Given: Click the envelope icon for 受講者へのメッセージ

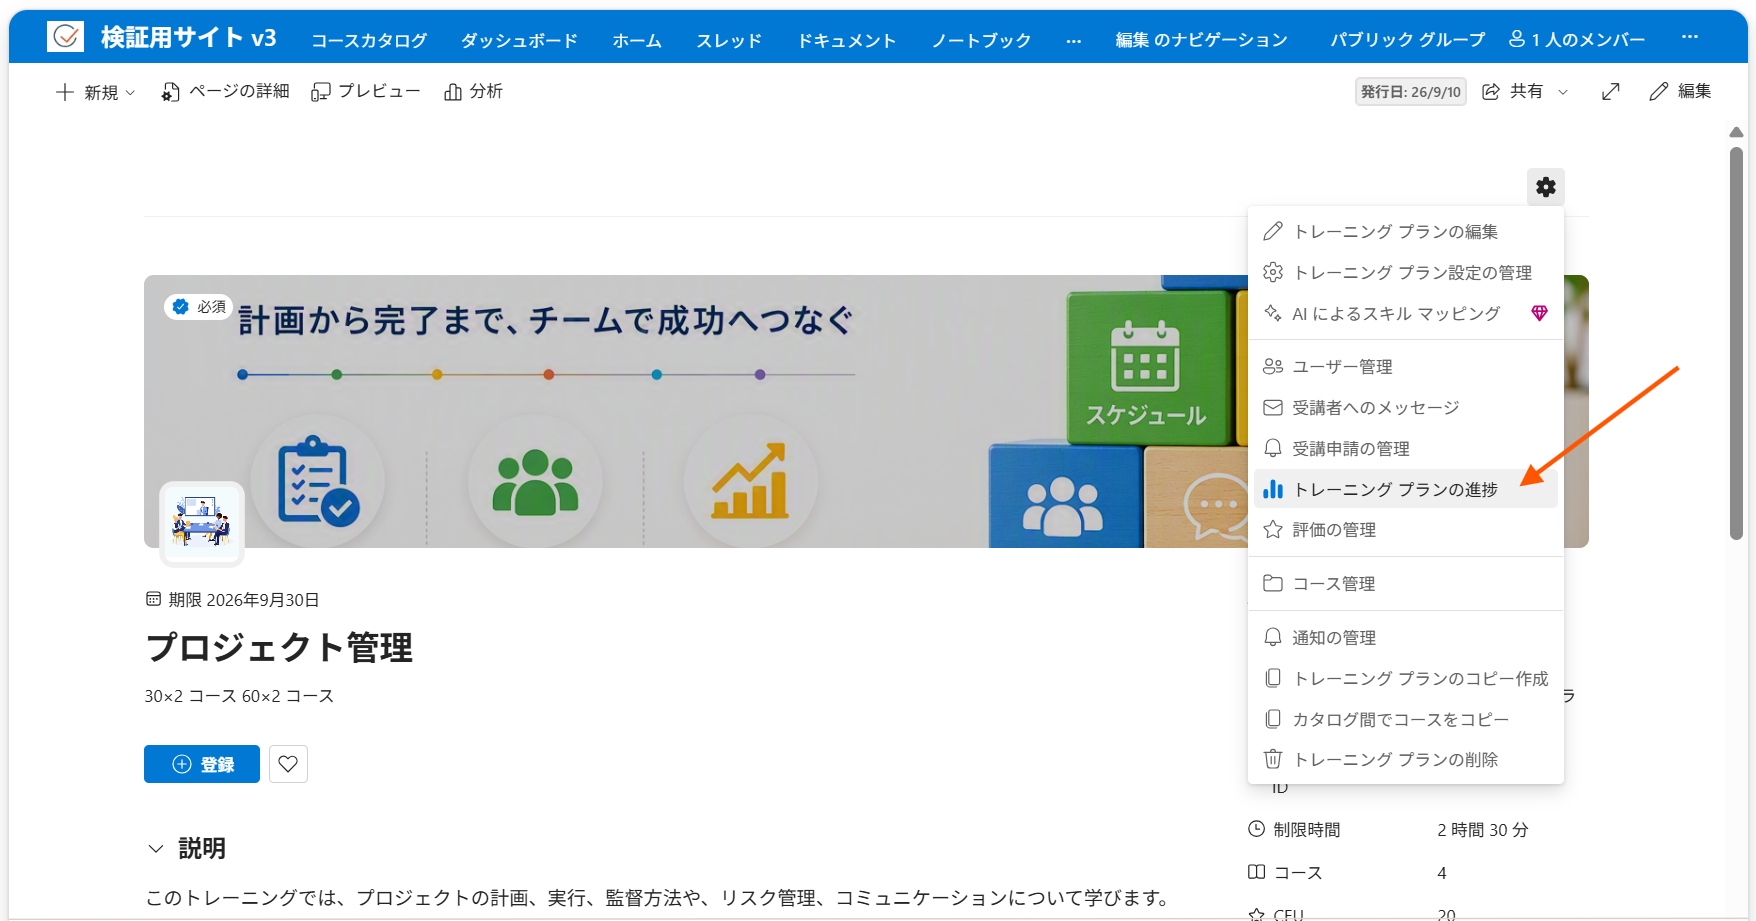Looking at the screenshot, I should (1273, 407).
